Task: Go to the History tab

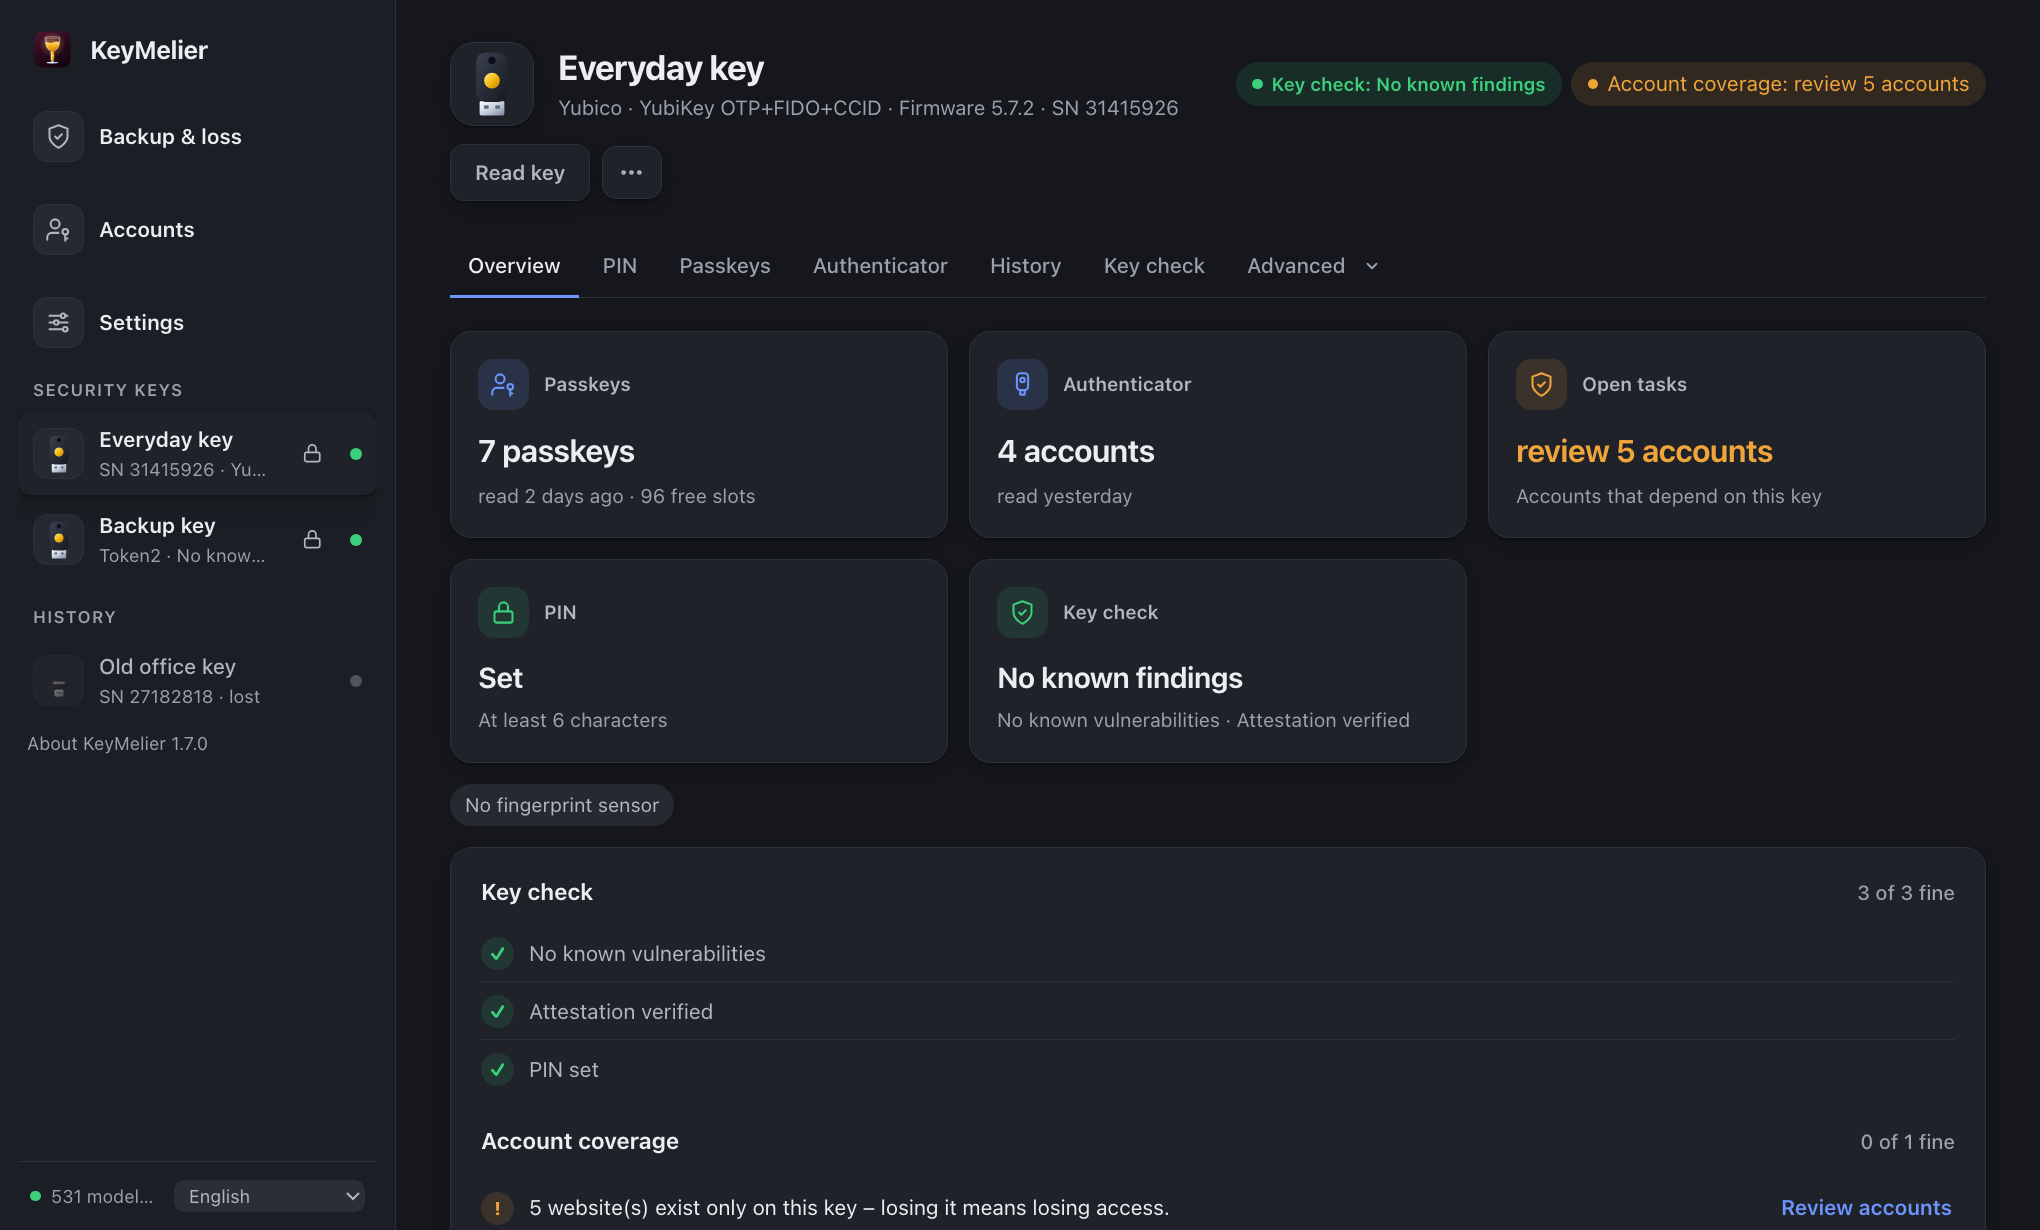Action: coord(1025,266)
